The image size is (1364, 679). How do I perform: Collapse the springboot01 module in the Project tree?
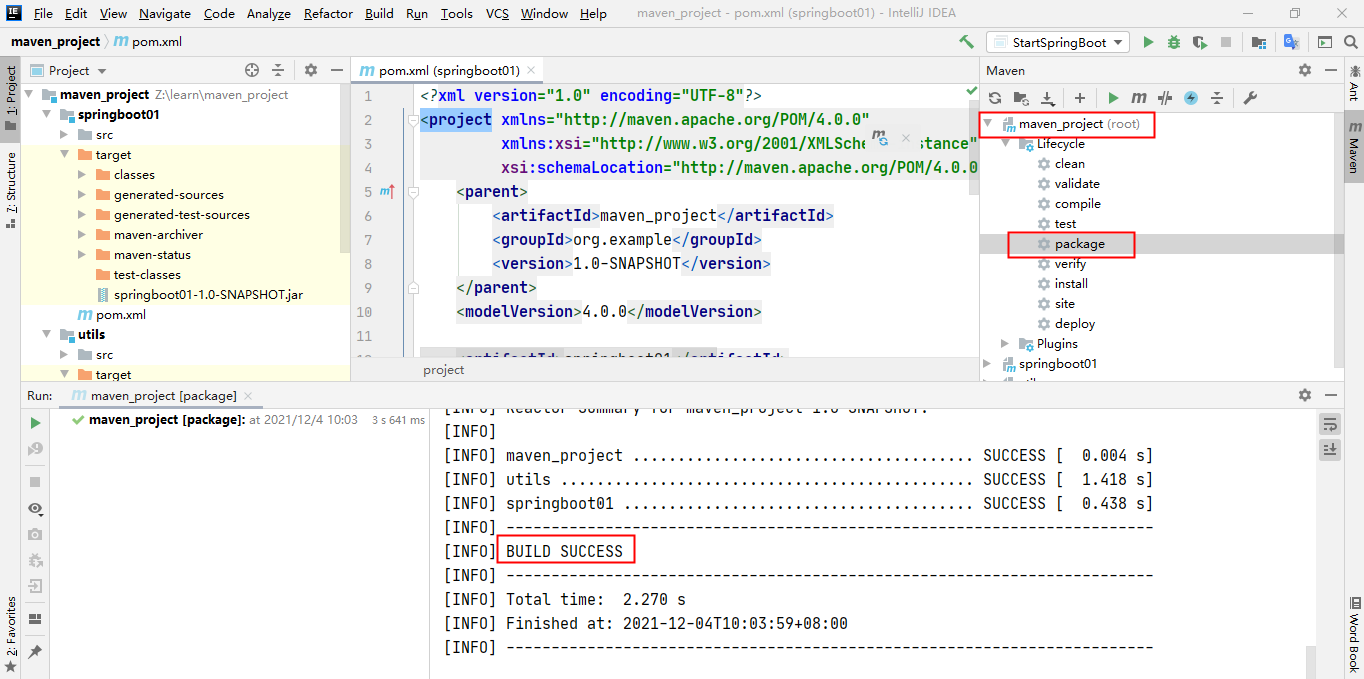coord(46,115)
